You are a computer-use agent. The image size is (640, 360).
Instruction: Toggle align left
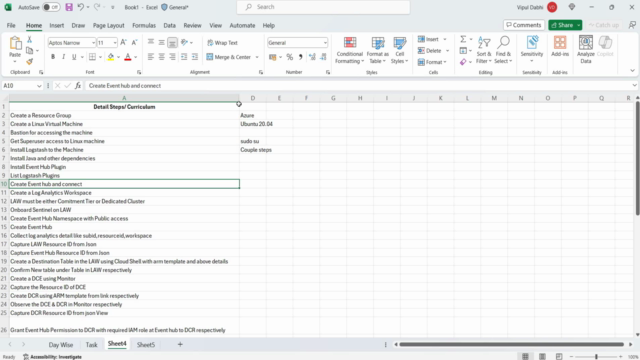(151, 57)
